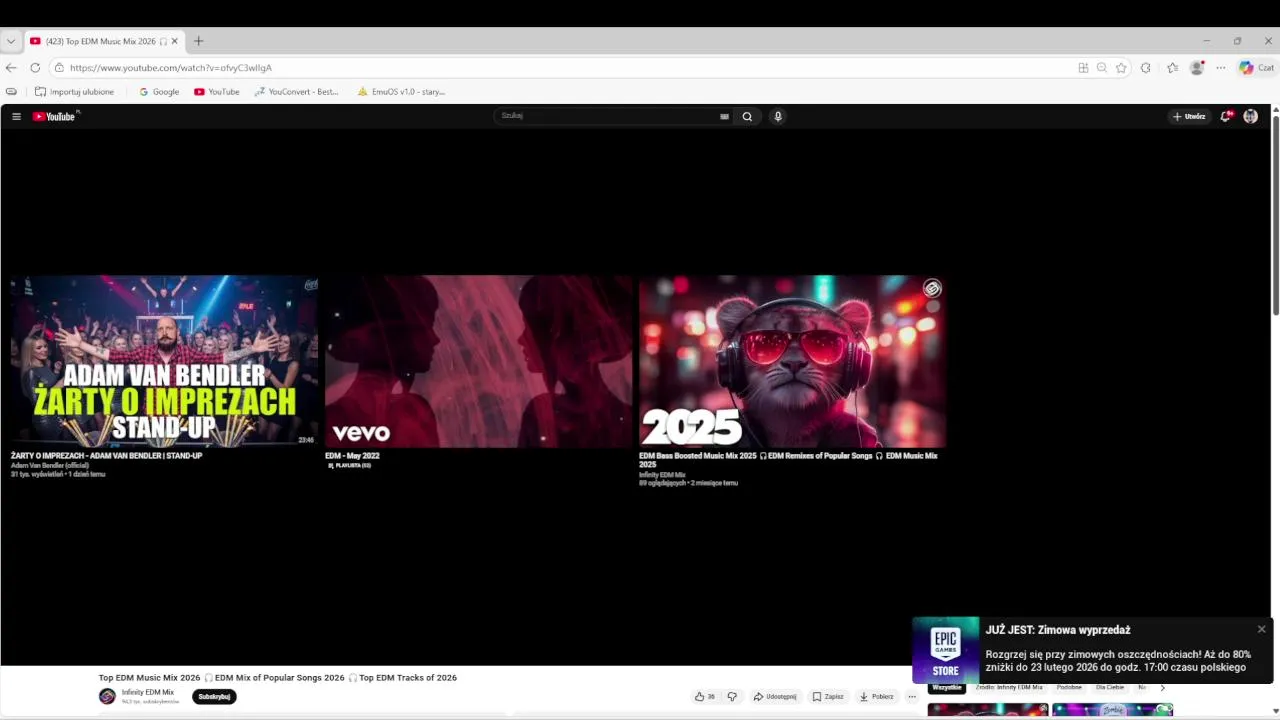Open the split screen icon in address bar
The width and height of the screenshot is (1280, 720).
click(x=1083, y=68)
